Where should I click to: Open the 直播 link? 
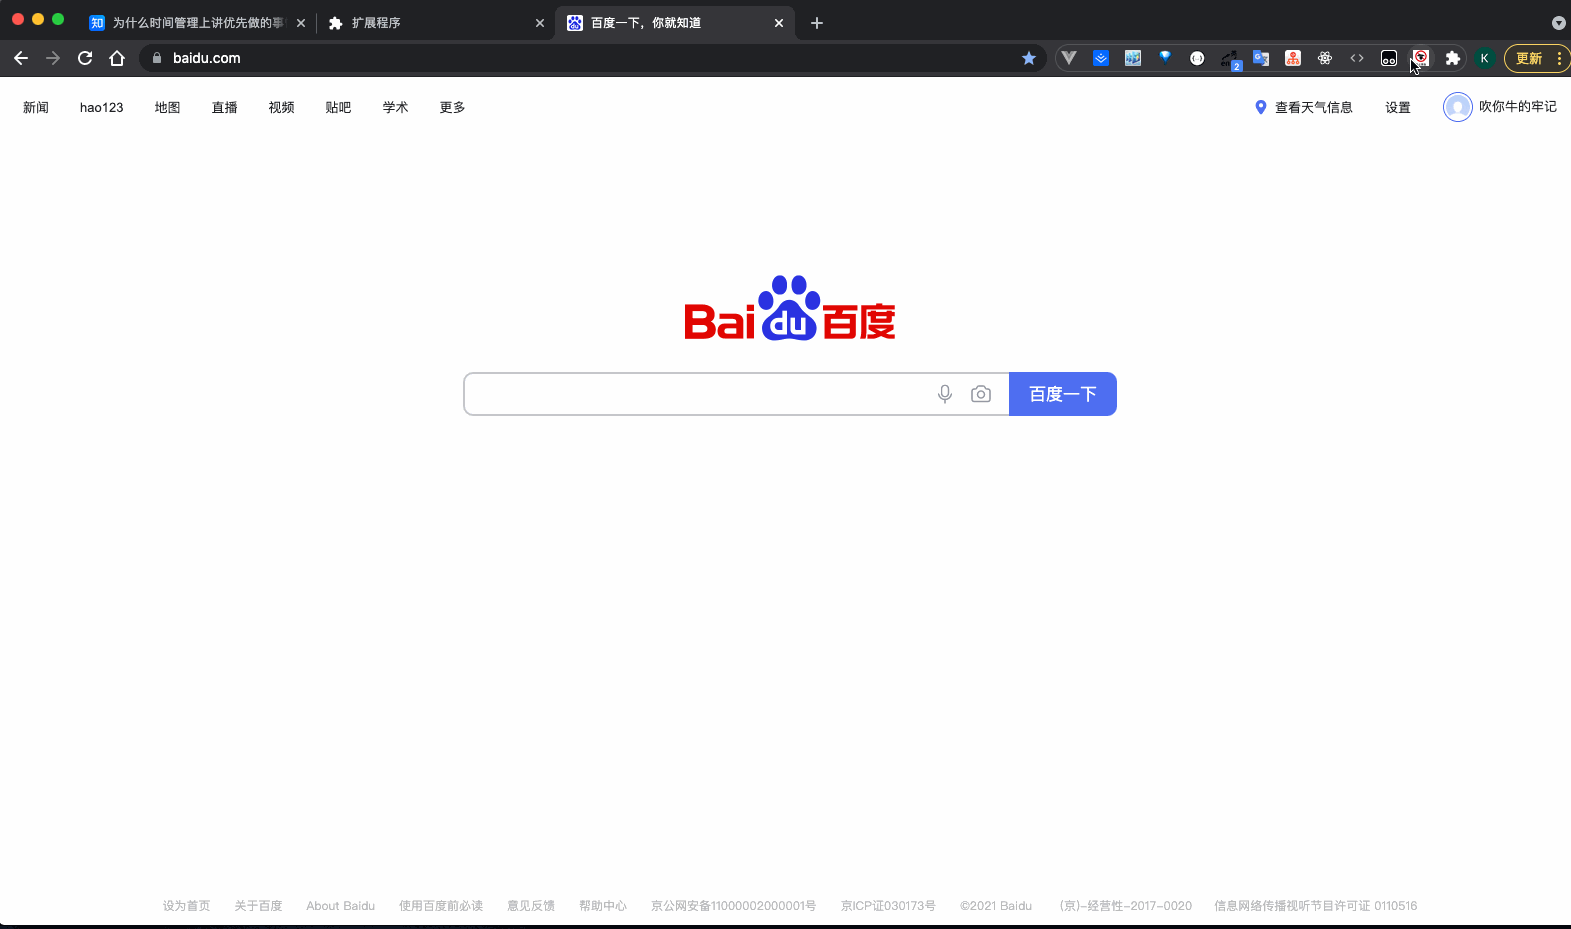tap(225, 107)
